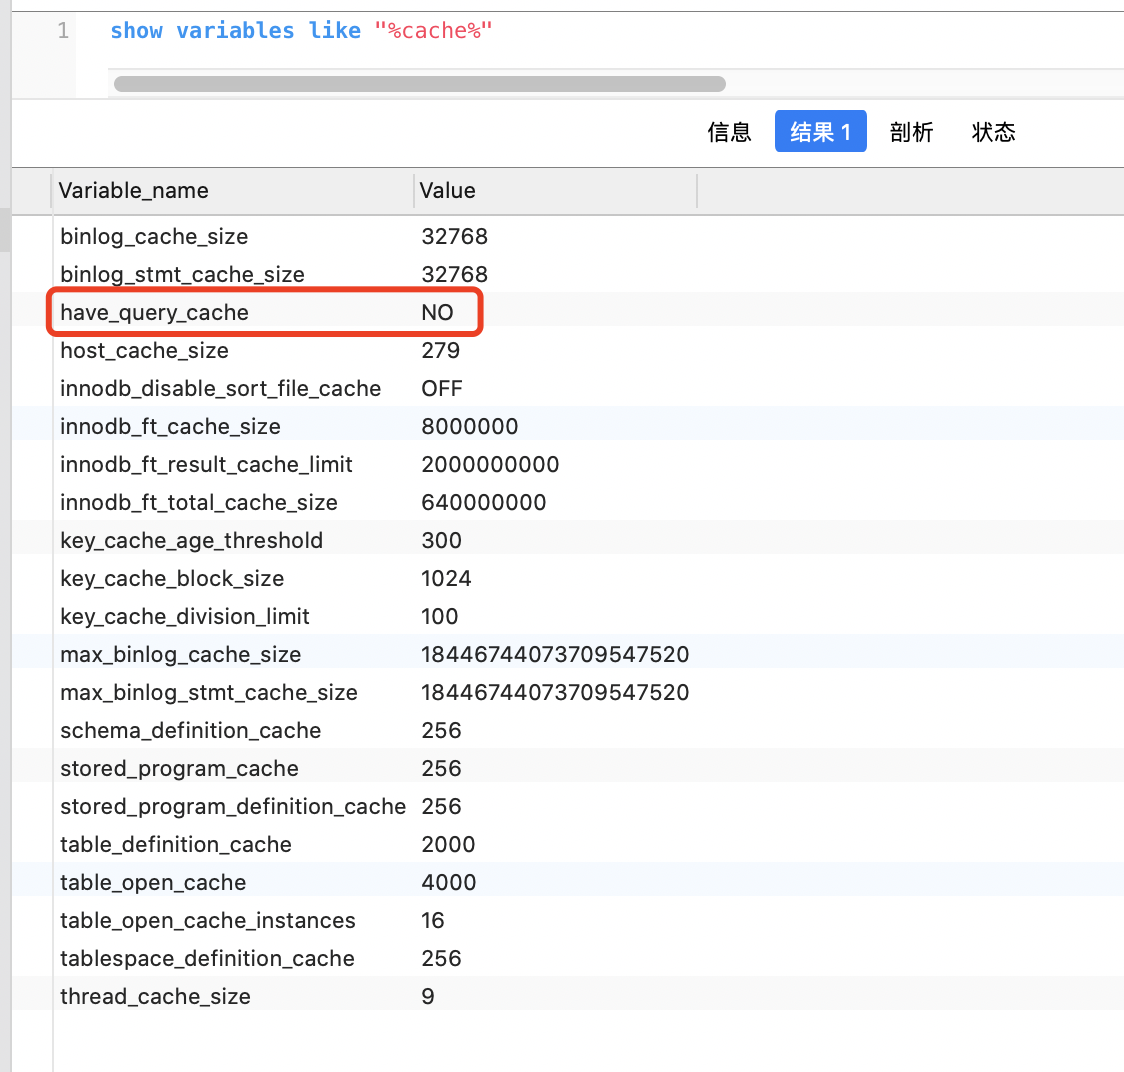The width and height of the screenshot is (1124, 1072).
Task: Click the NO value of have_query_cache
Action: point(437,313)
